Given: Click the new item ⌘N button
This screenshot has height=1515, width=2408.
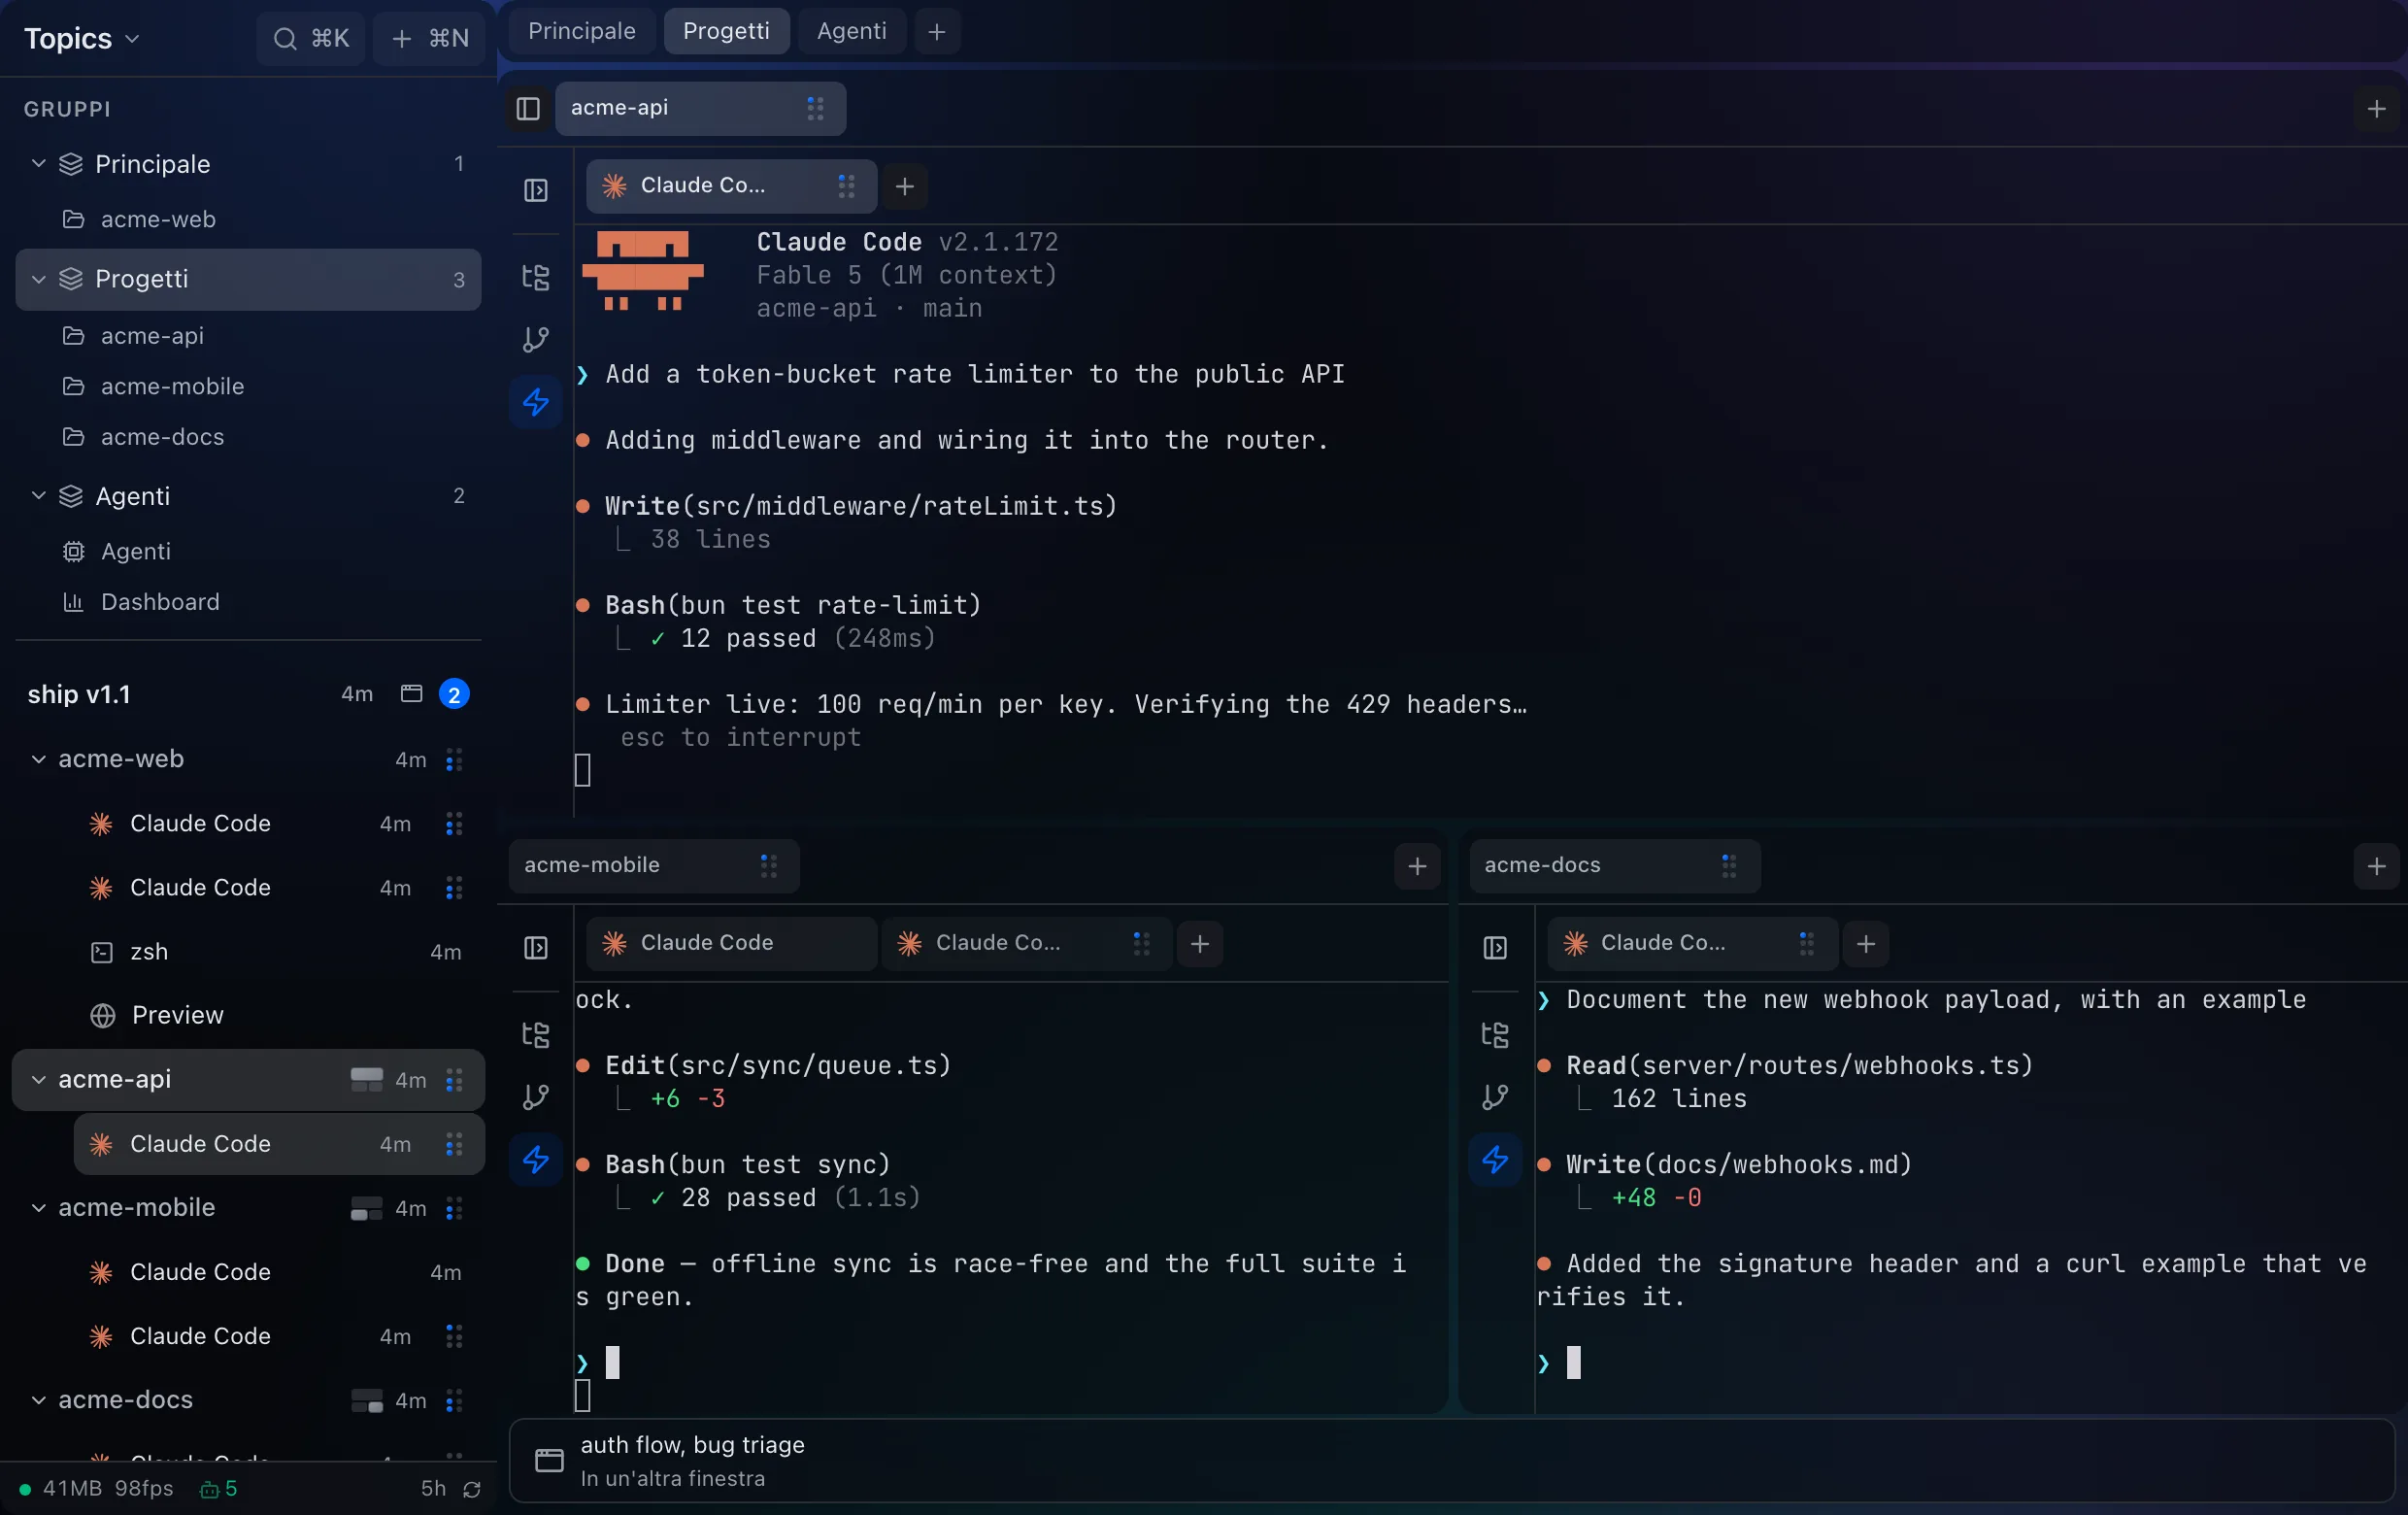Looking at the screenshot, I should 430,38.
